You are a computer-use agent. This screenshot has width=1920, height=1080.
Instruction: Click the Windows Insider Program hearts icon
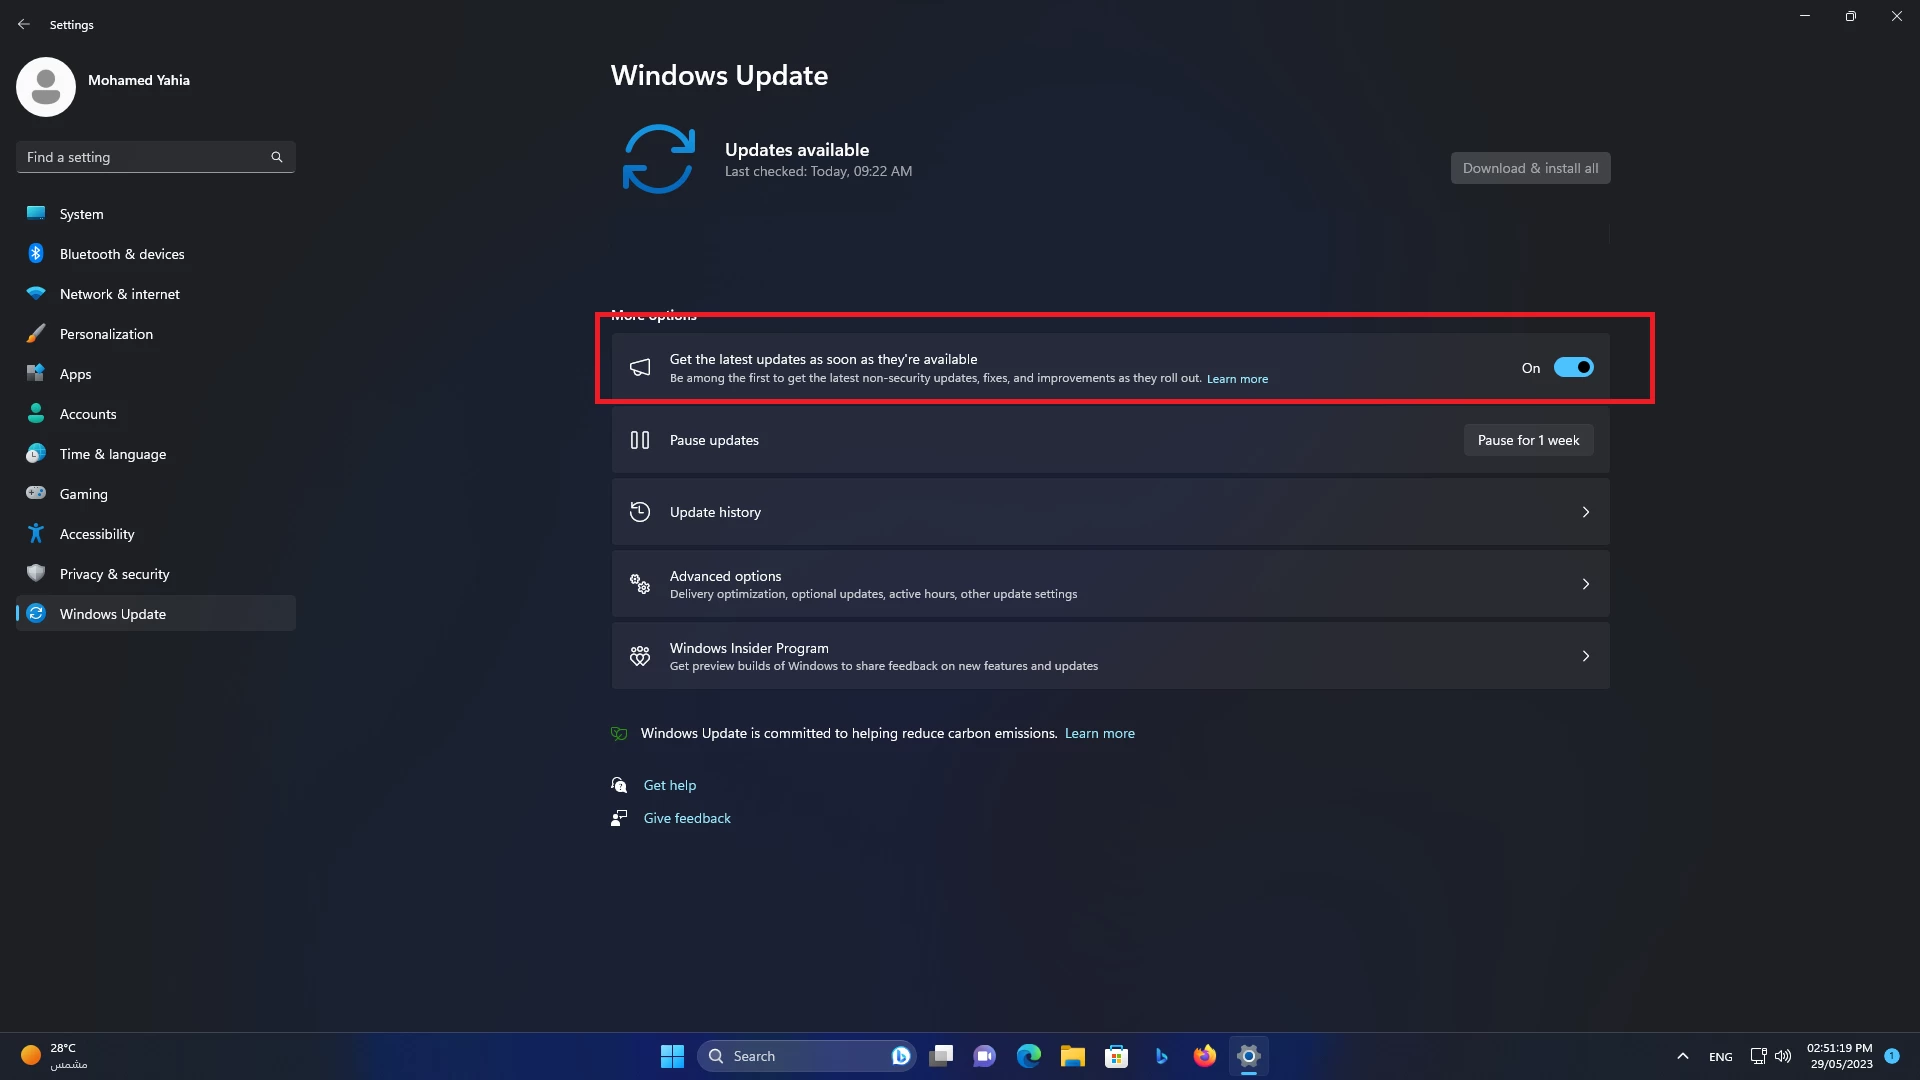pos(640,656)
